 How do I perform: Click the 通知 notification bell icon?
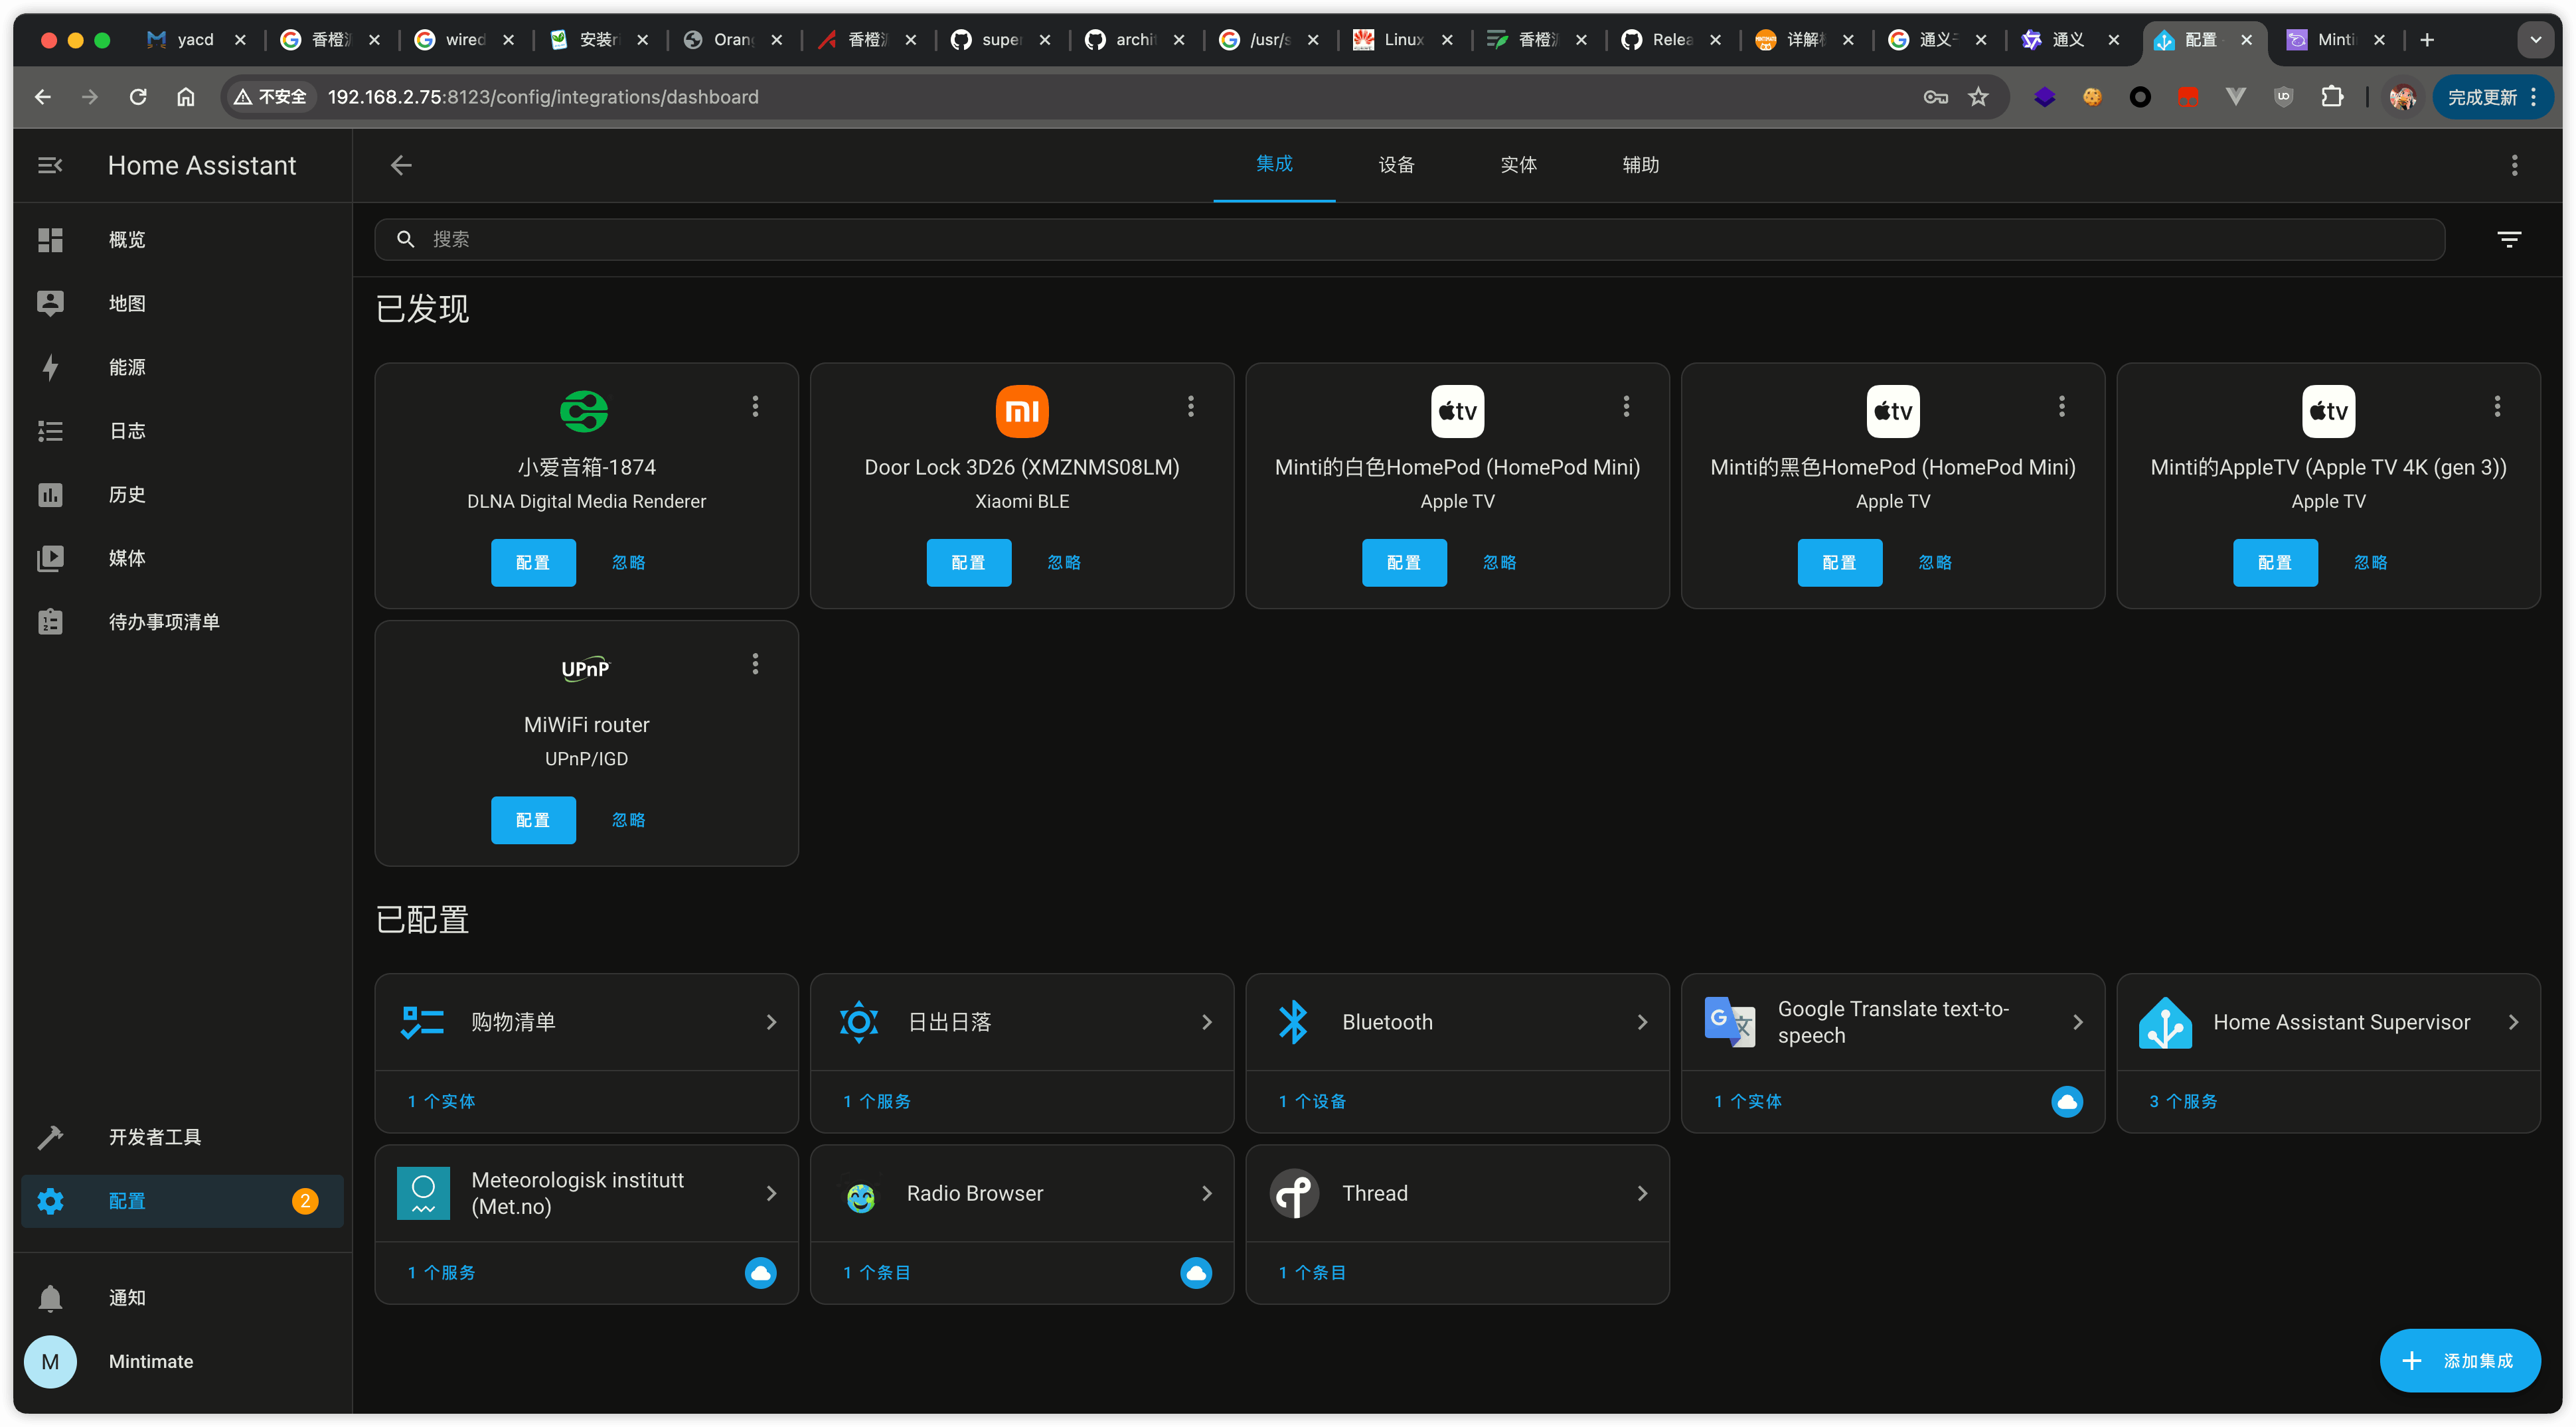point(50,1298)
